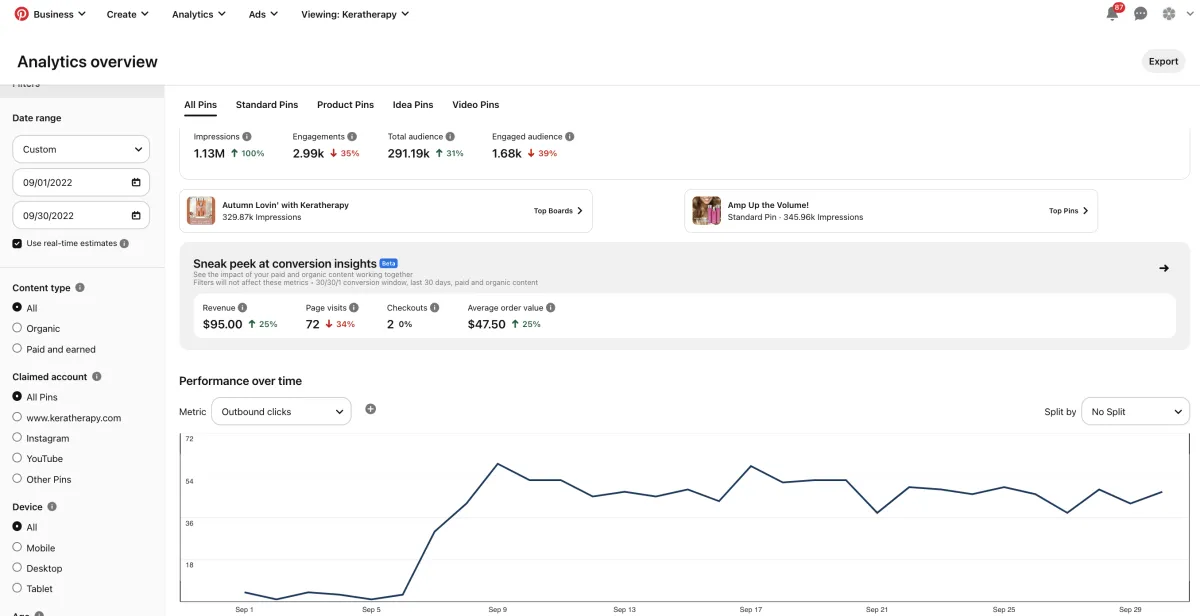Switch to the Product Pins tab
Screen dimensions: 1200x616
345,105
